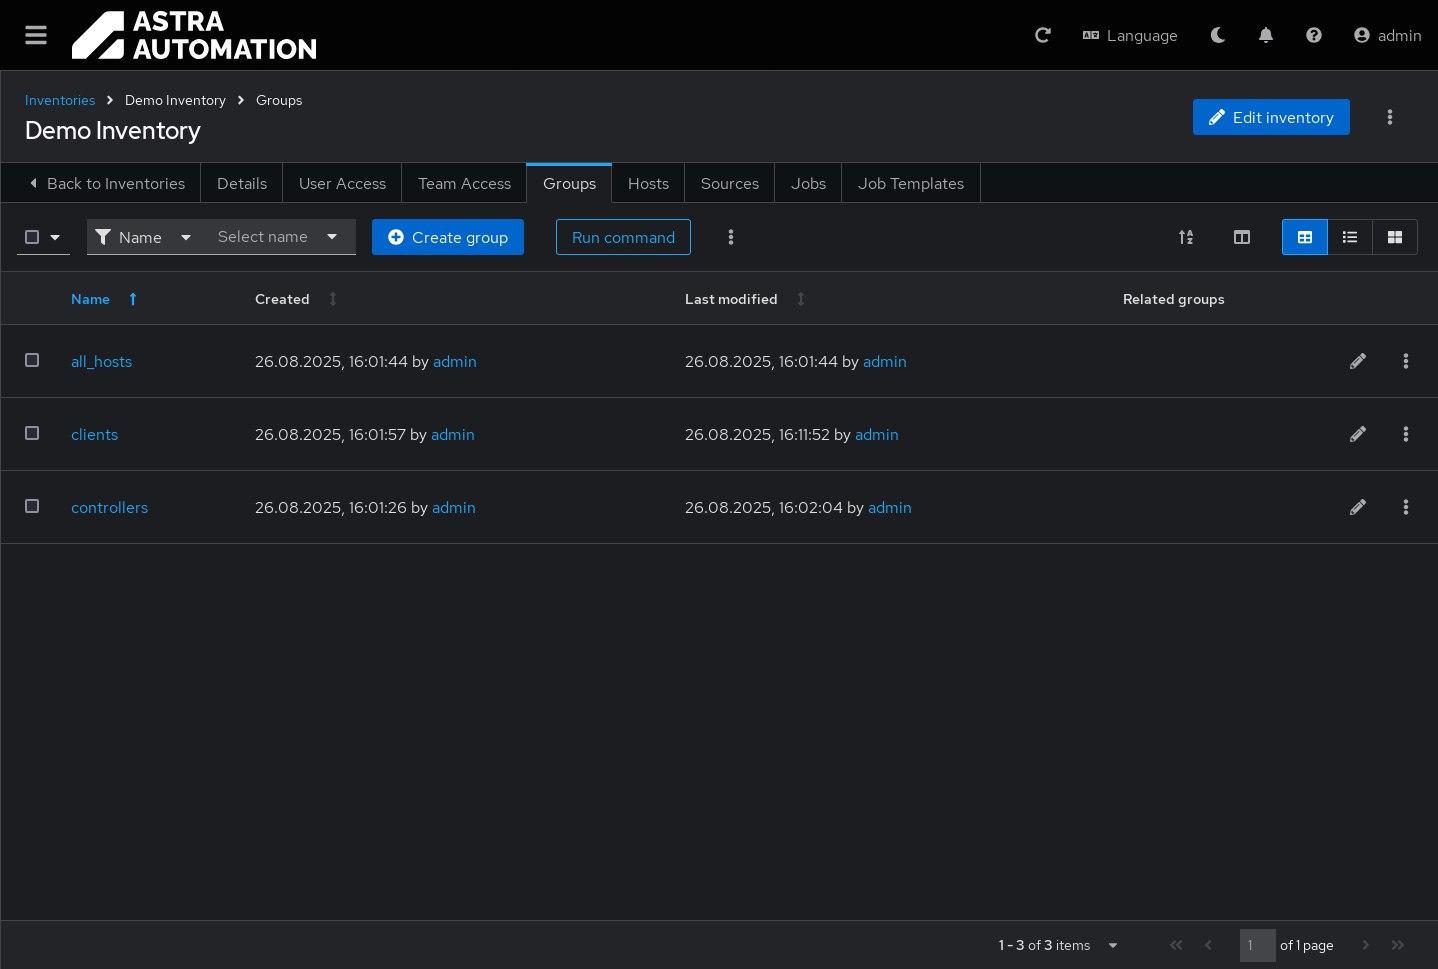Toggle dark mode moon icon

point(1217,35)
